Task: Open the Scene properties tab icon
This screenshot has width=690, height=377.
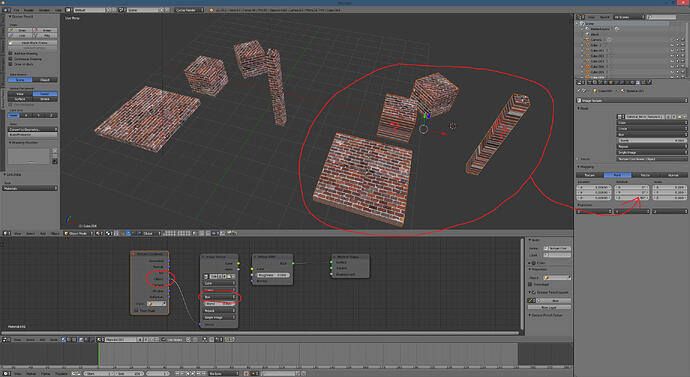Action: [600, 83]
